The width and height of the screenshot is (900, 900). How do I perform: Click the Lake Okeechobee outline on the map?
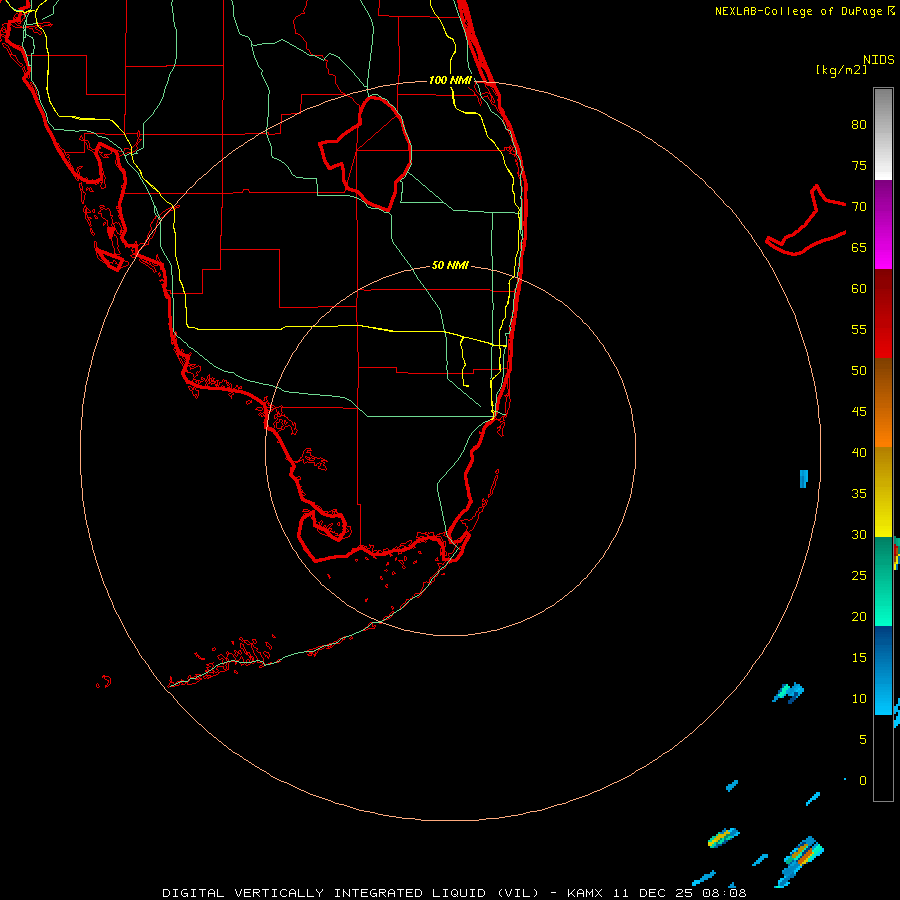366,153
